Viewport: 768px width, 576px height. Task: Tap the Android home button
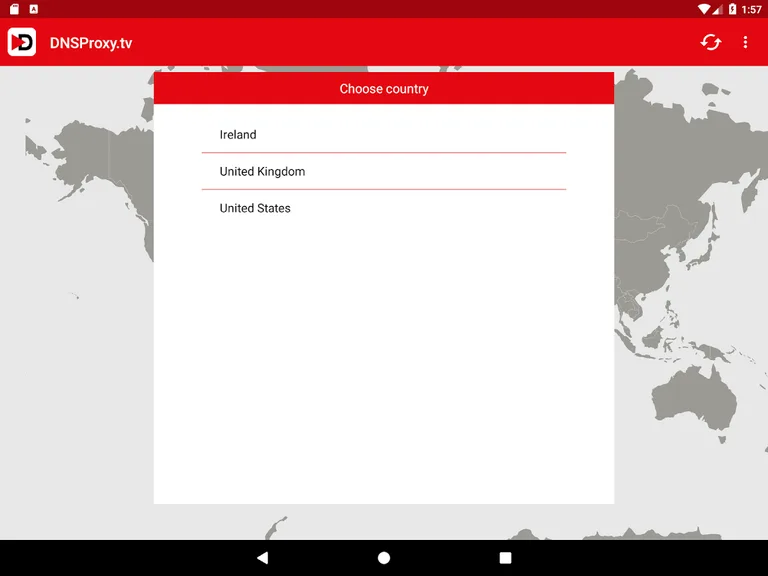[x=384, y=557]
